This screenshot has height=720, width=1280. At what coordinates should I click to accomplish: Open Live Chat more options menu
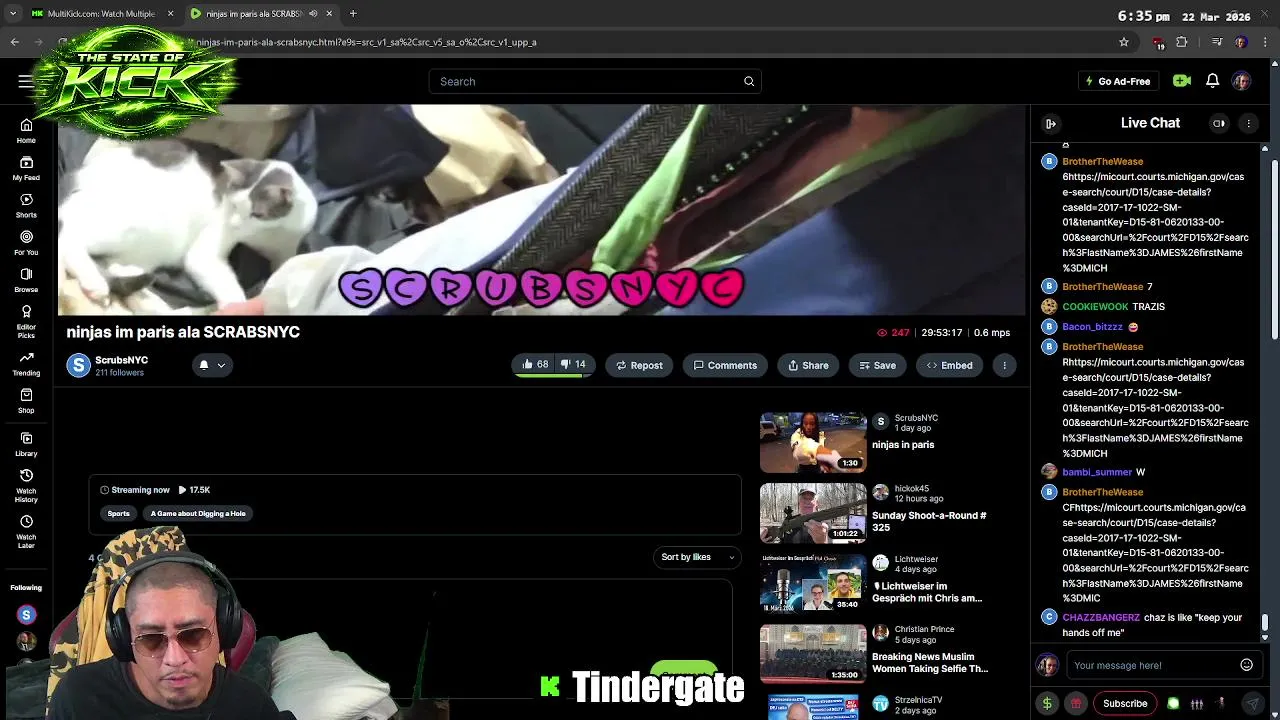(x=1248, y=123)
